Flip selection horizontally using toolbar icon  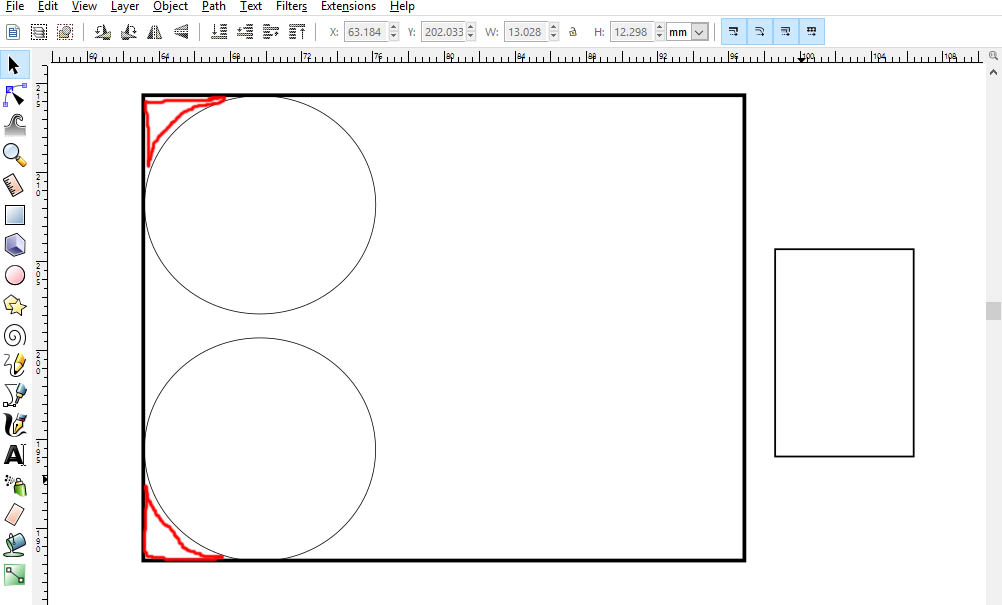(x=154, y=32)
